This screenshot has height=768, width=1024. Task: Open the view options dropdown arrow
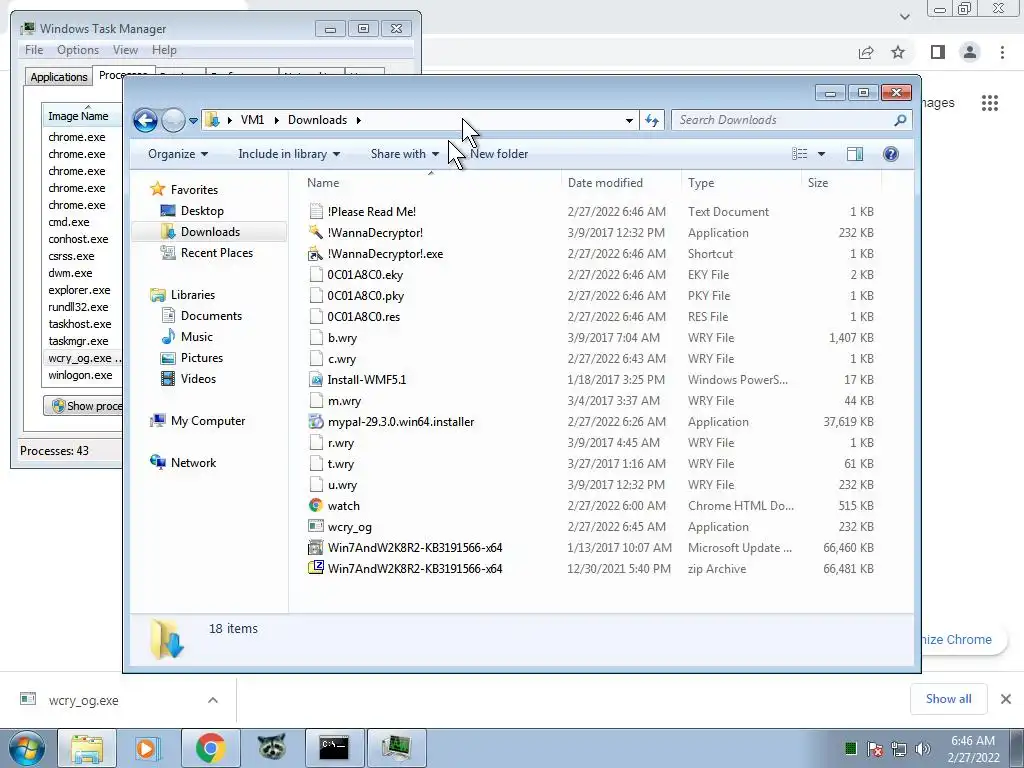pyautogui.click(x=822, y=154)
